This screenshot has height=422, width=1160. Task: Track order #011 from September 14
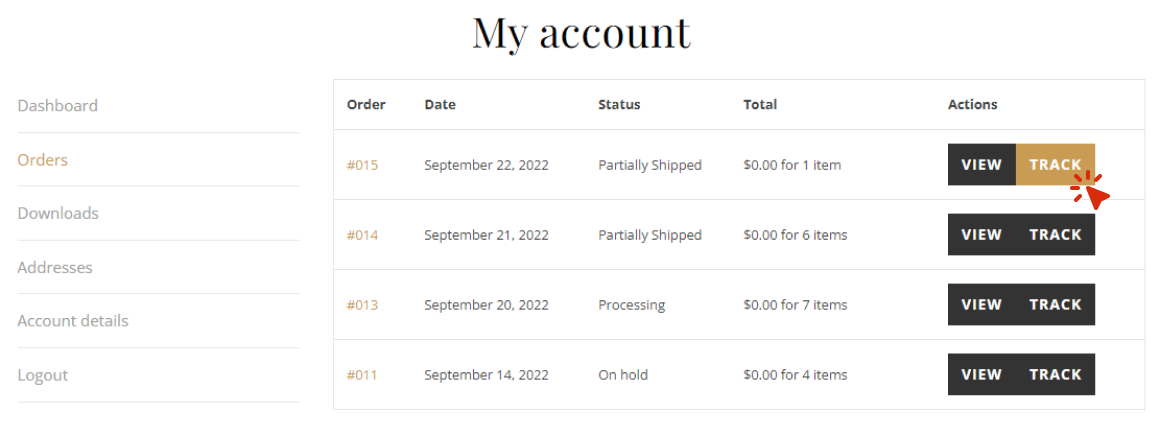tap(1055, 375)
